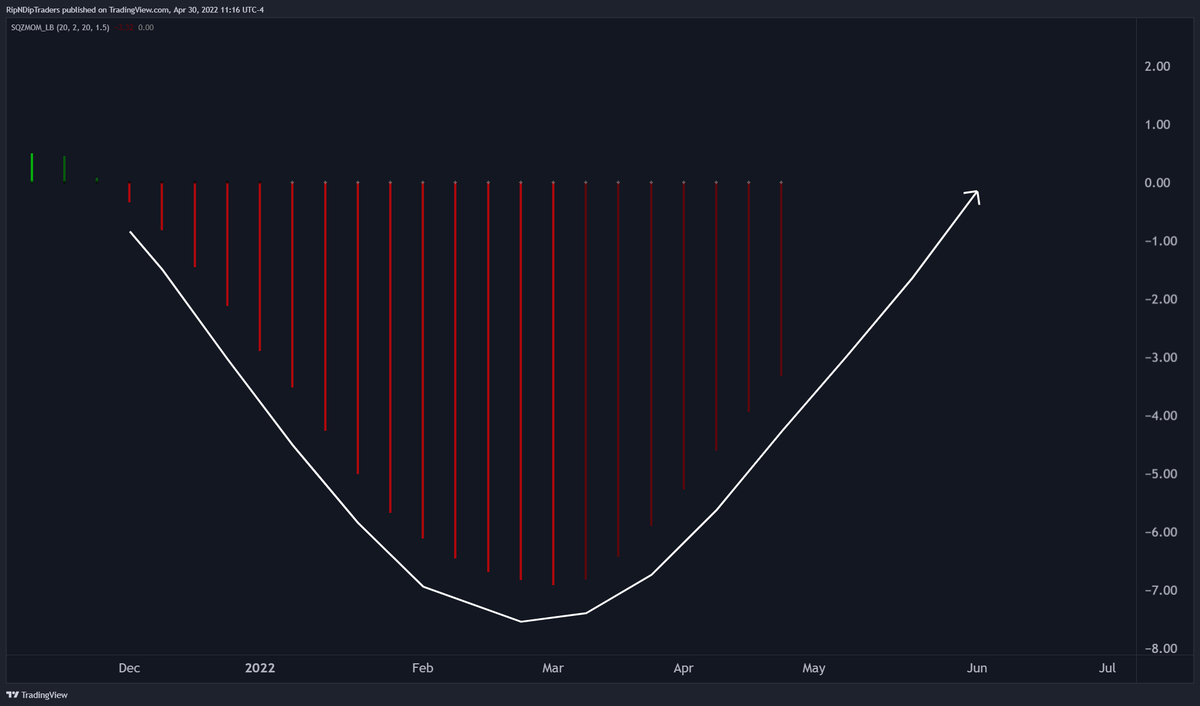Click the May label on the time axis

[814, 668]
